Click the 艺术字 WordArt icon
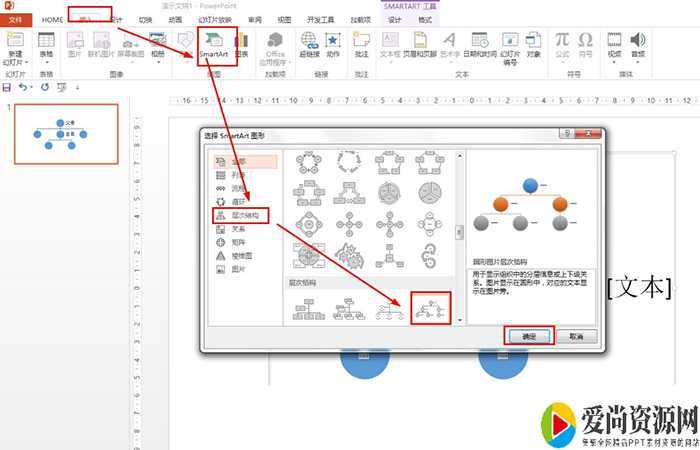Viewport: 700px width, 450px height. [451, 45]
